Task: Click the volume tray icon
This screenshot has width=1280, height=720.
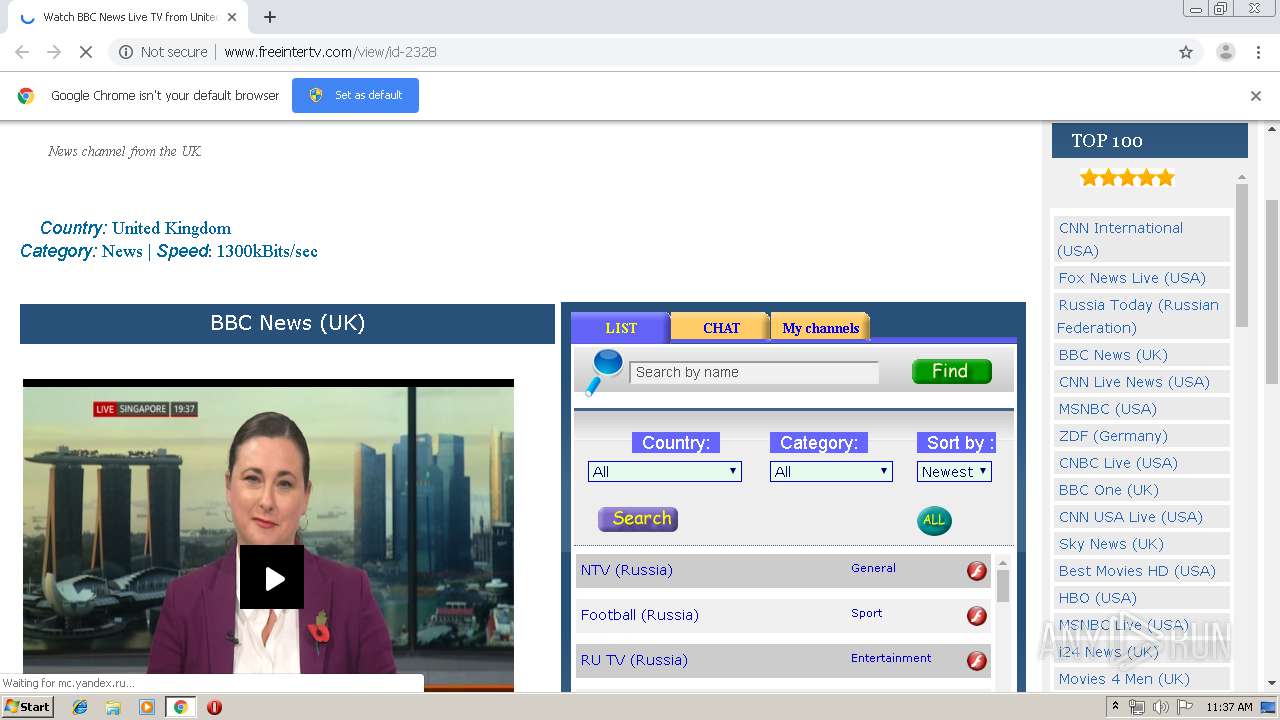Action: click(x=1160, y=707)
